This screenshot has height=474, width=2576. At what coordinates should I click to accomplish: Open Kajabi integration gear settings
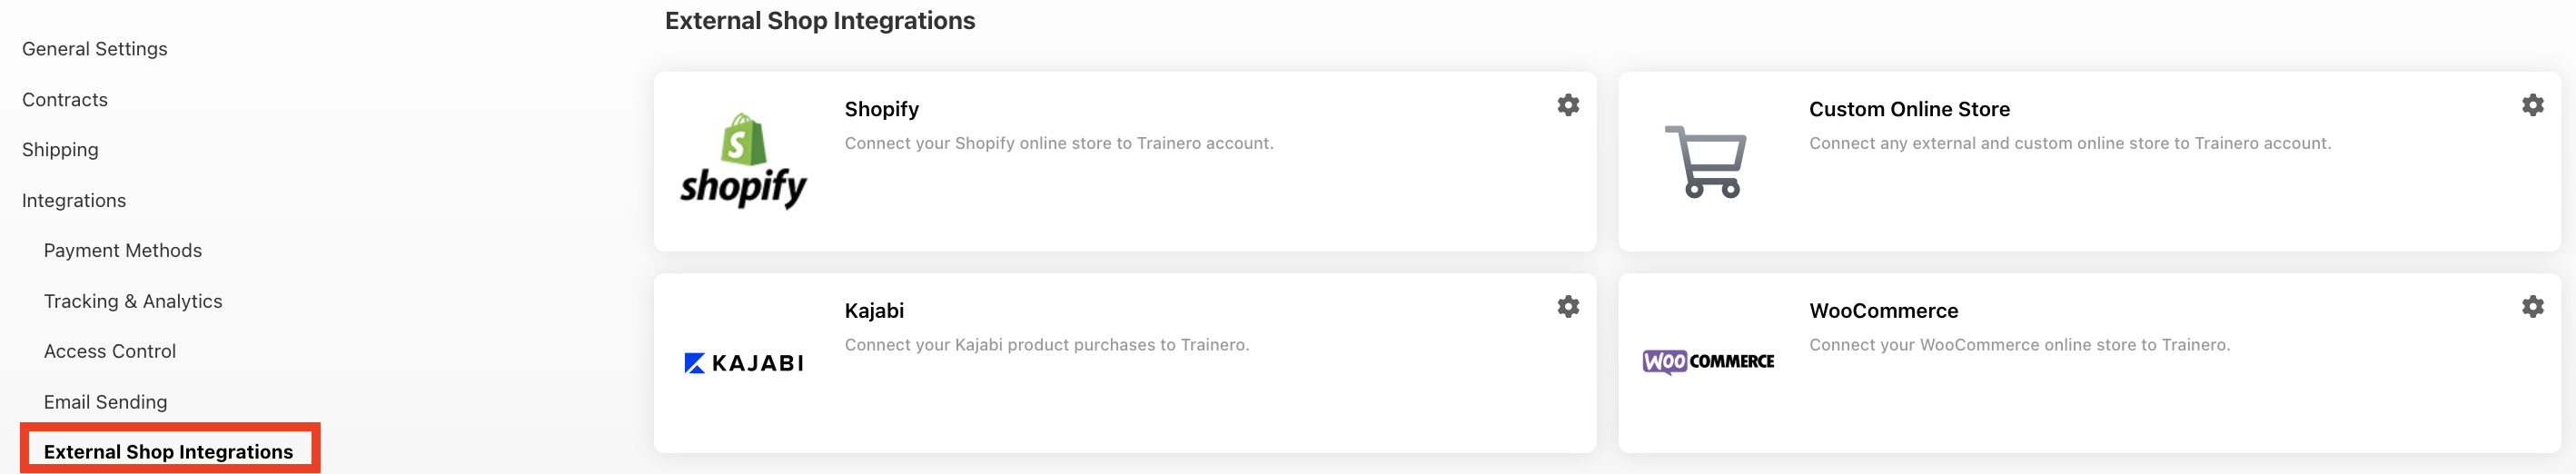coord(1567,306)
